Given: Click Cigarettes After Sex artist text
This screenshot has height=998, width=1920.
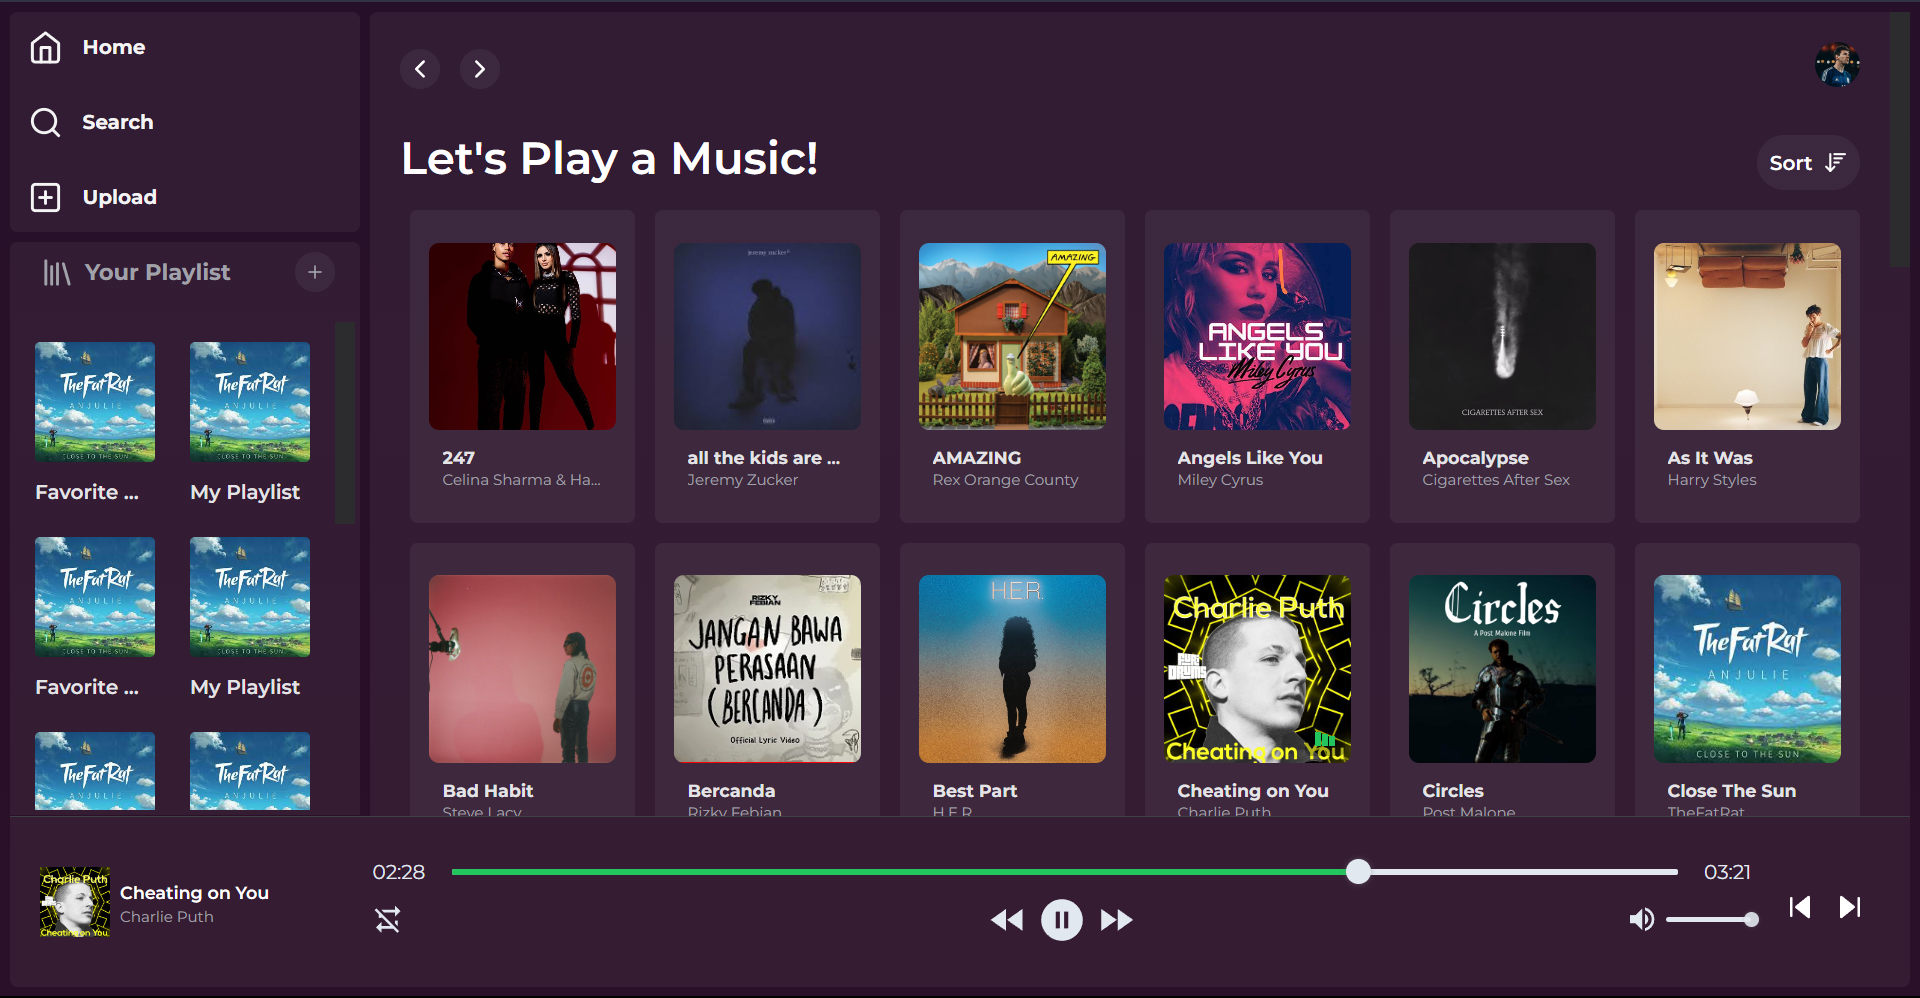Looking at the screenshot, I should click(x=1495, y=480).
